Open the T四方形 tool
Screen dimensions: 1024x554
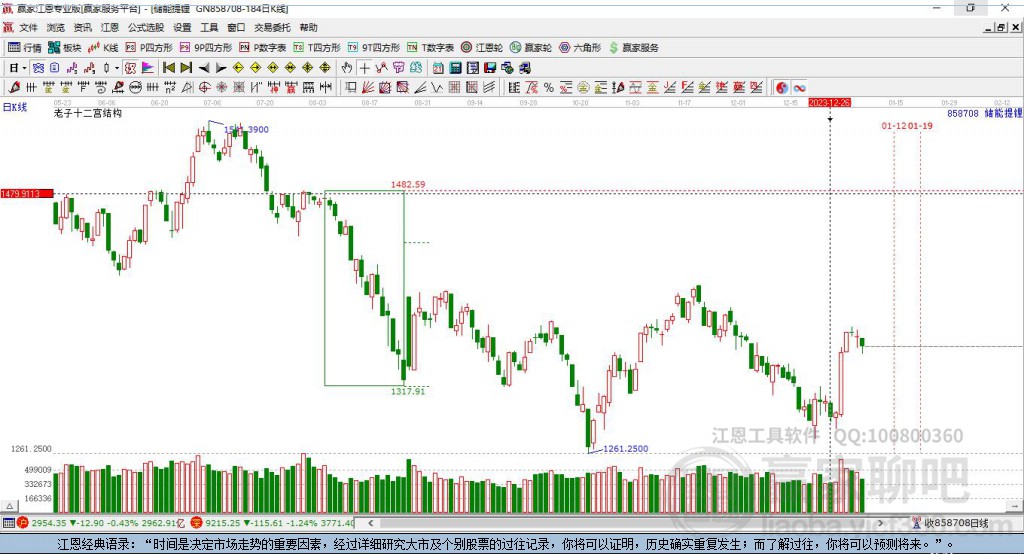coord(317,48)
